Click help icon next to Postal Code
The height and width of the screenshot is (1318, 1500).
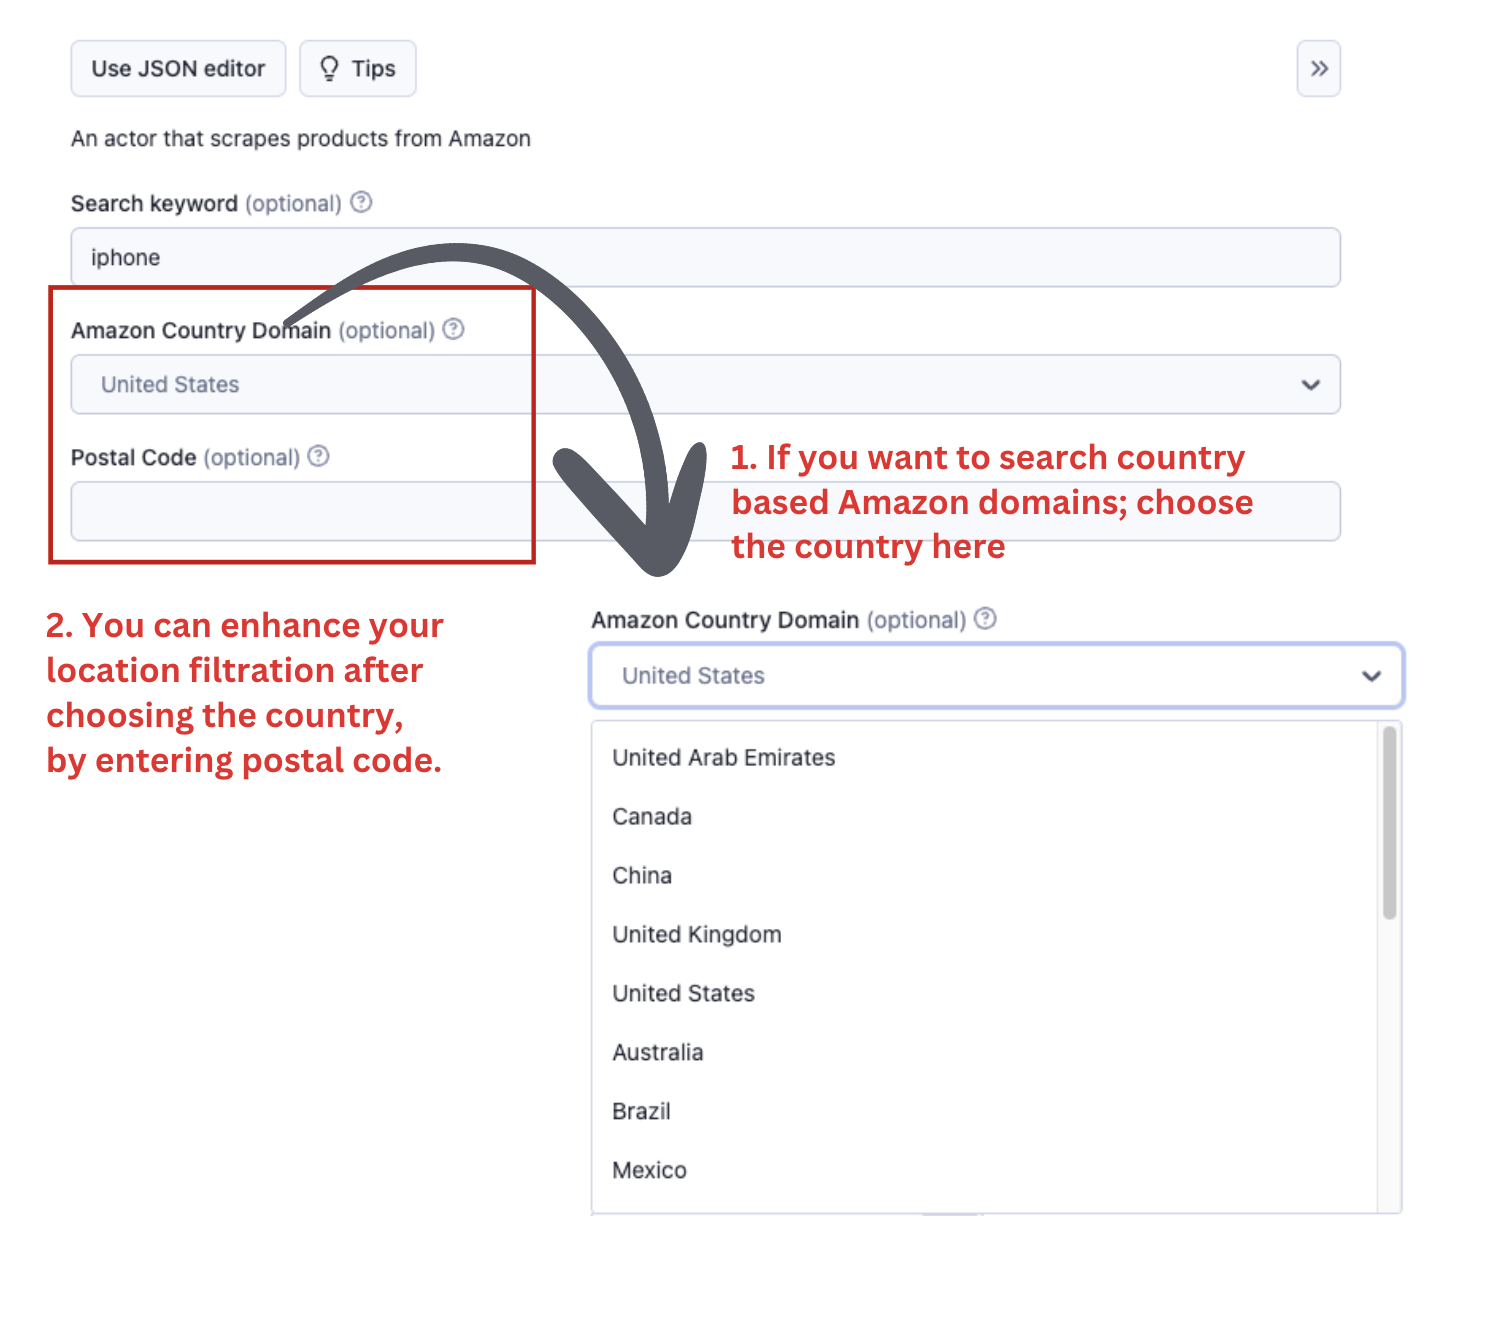[x=319, y=456]
